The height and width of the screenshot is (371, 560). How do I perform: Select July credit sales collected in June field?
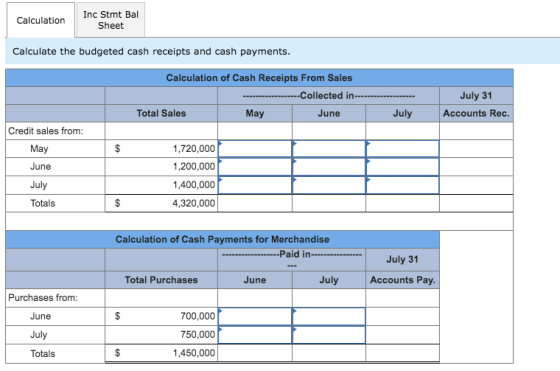click(329, 185)
